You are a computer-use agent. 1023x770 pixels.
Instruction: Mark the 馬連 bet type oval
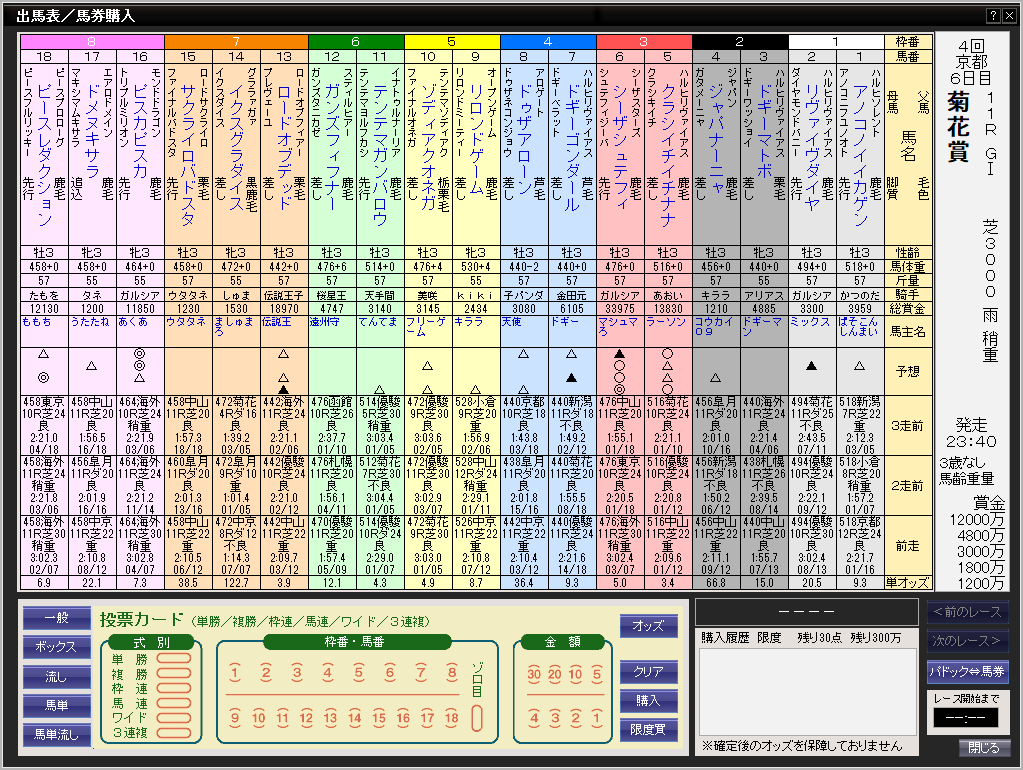point(174,703)
